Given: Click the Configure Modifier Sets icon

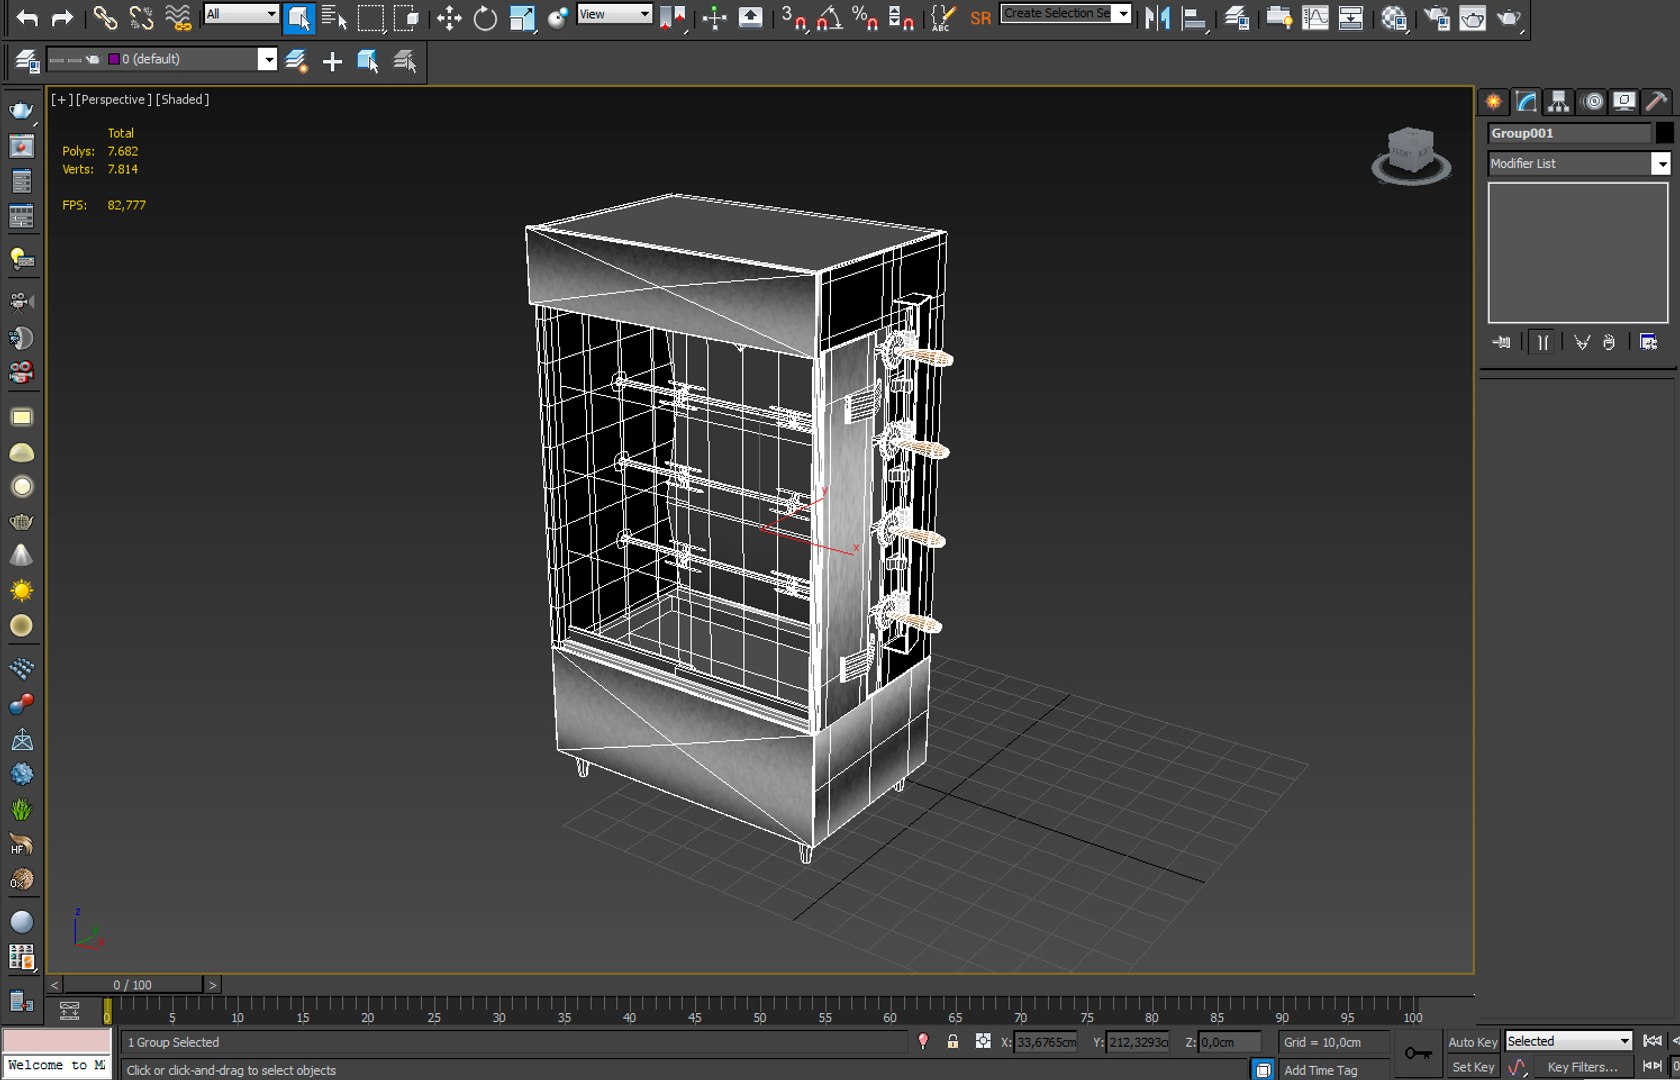Looking at the screenshot, I should [1649, 342].
